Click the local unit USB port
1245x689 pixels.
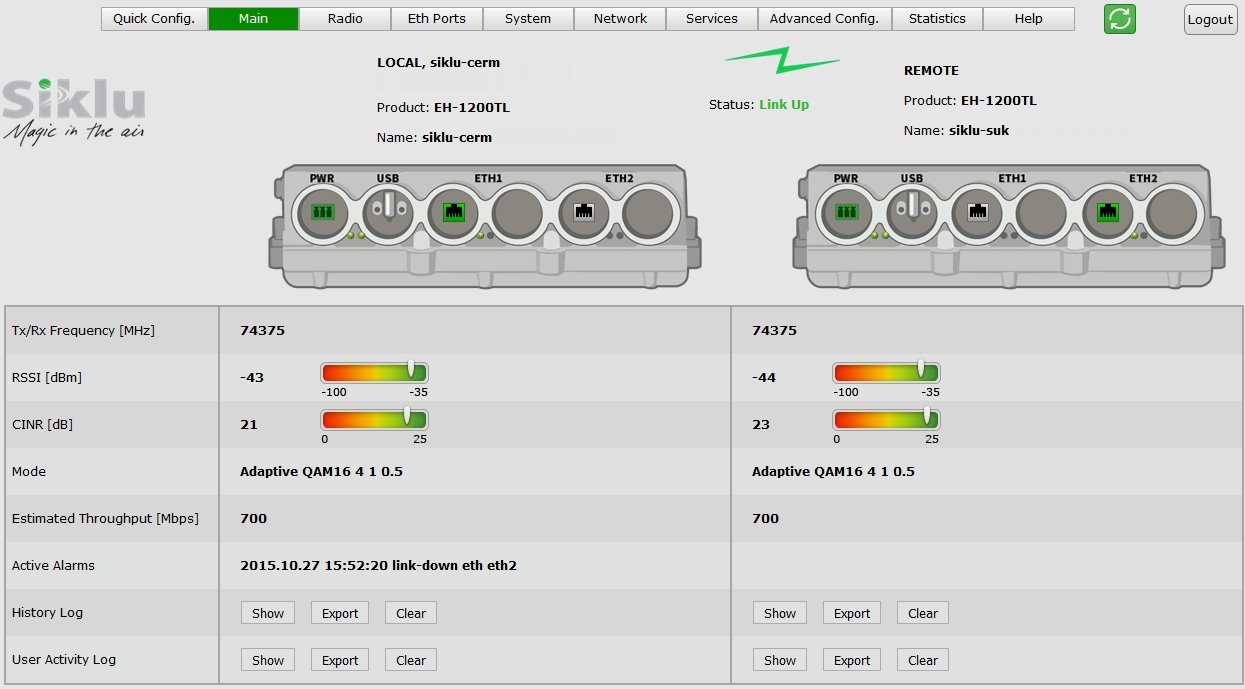[388, 212]
